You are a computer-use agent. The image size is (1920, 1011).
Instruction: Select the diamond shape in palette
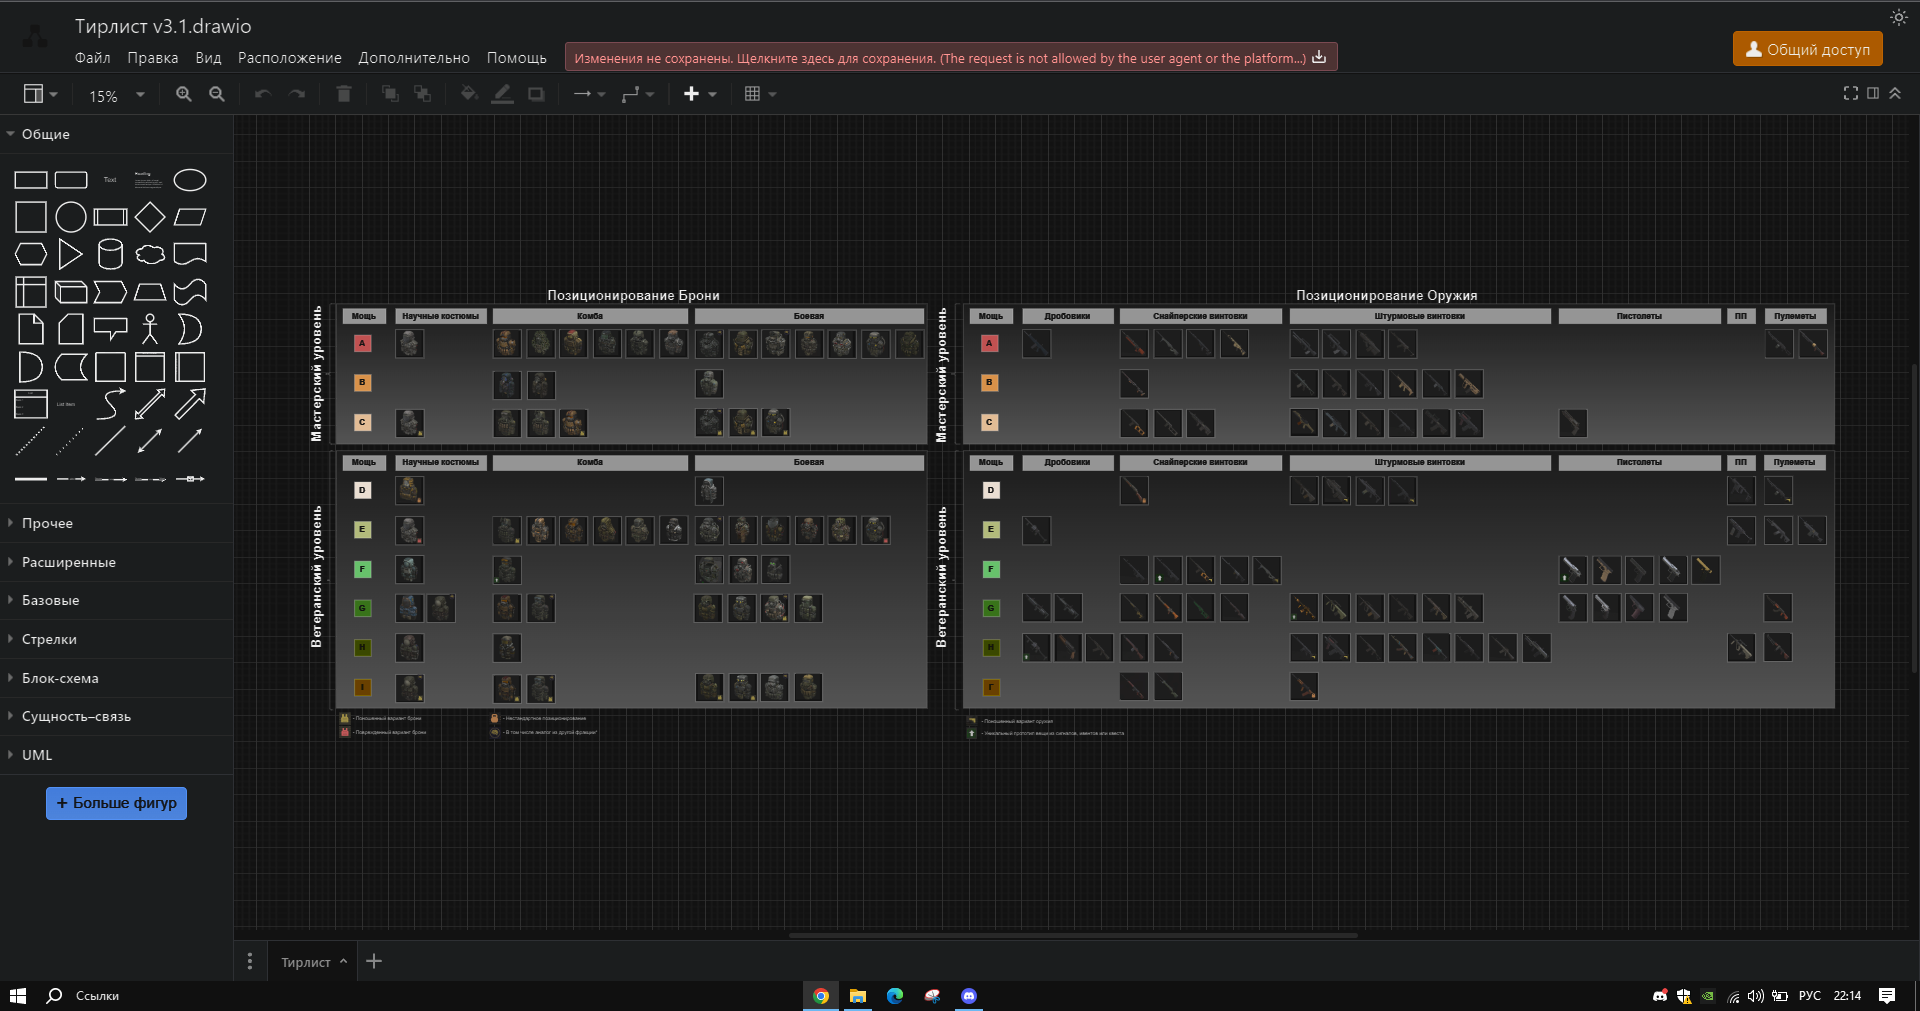150,217
